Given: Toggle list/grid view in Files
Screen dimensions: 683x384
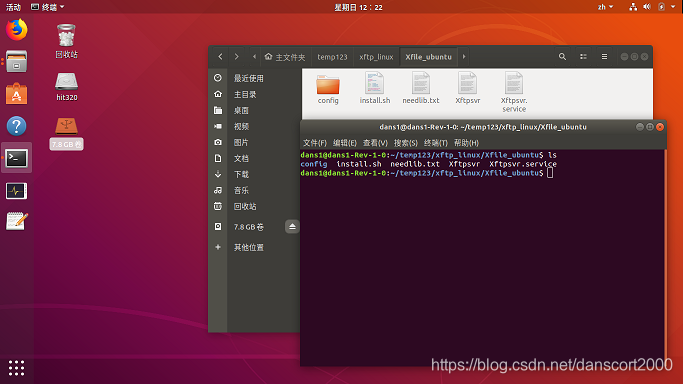Looking at the screenshot, I should pos(583,57).
